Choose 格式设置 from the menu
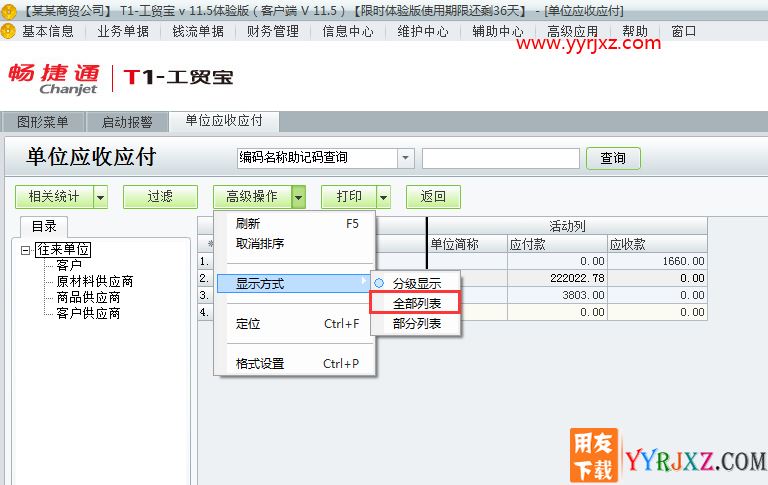This screenshot has height=485, width=768. click(297, 364)
